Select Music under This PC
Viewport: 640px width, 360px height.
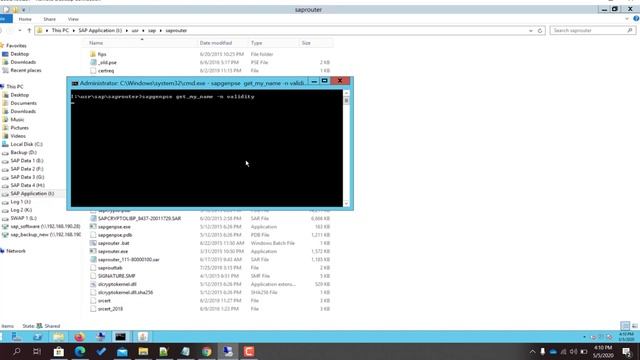17,120
